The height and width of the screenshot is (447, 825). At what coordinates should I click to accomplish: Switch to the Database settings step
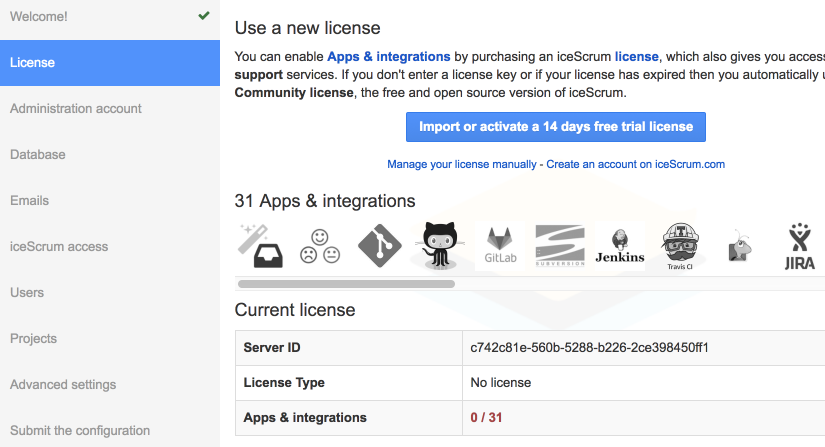pyautogui.click(x=38, y=154)
